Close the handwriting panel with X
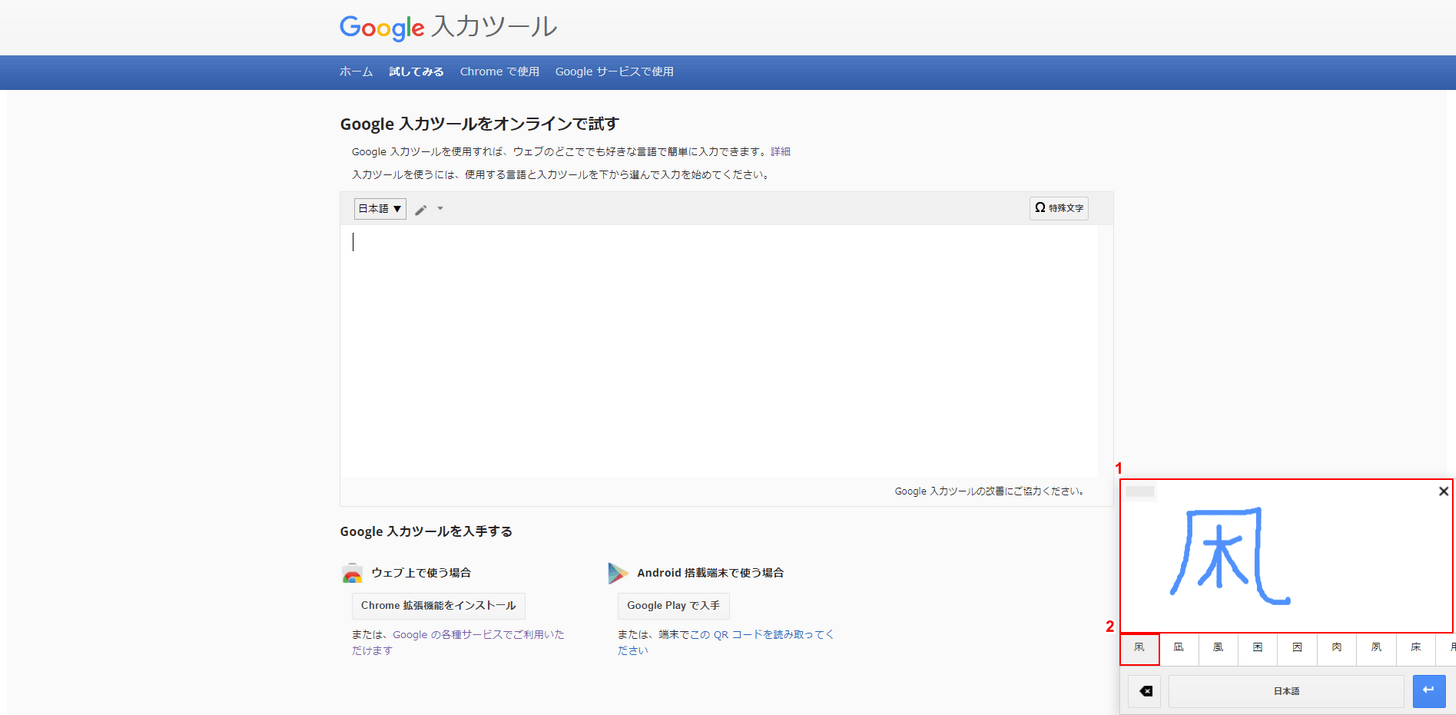Viewport: 1456px width, 715px height. [1443, 491]
